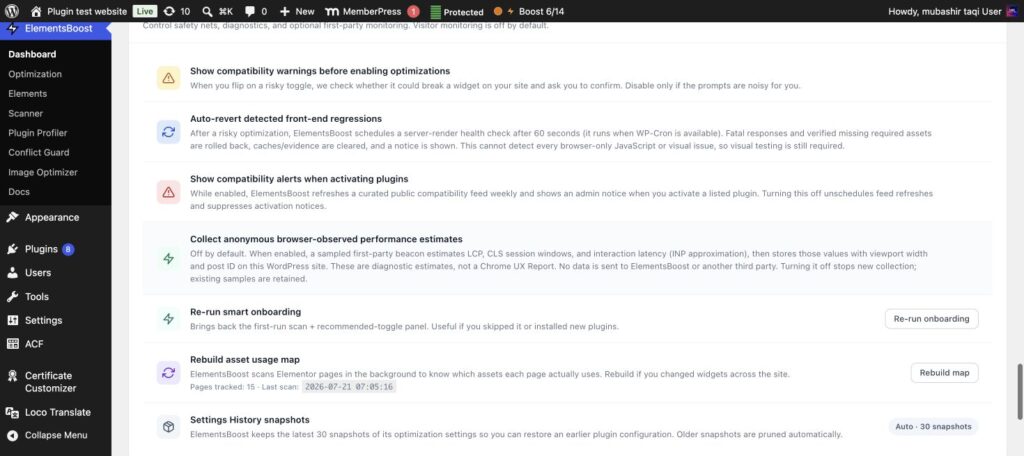Screen dimensions: 1024x456
Task: Click the Collapse Menu arrow icon
Action: pyautogui.click(x=12, y=435)
